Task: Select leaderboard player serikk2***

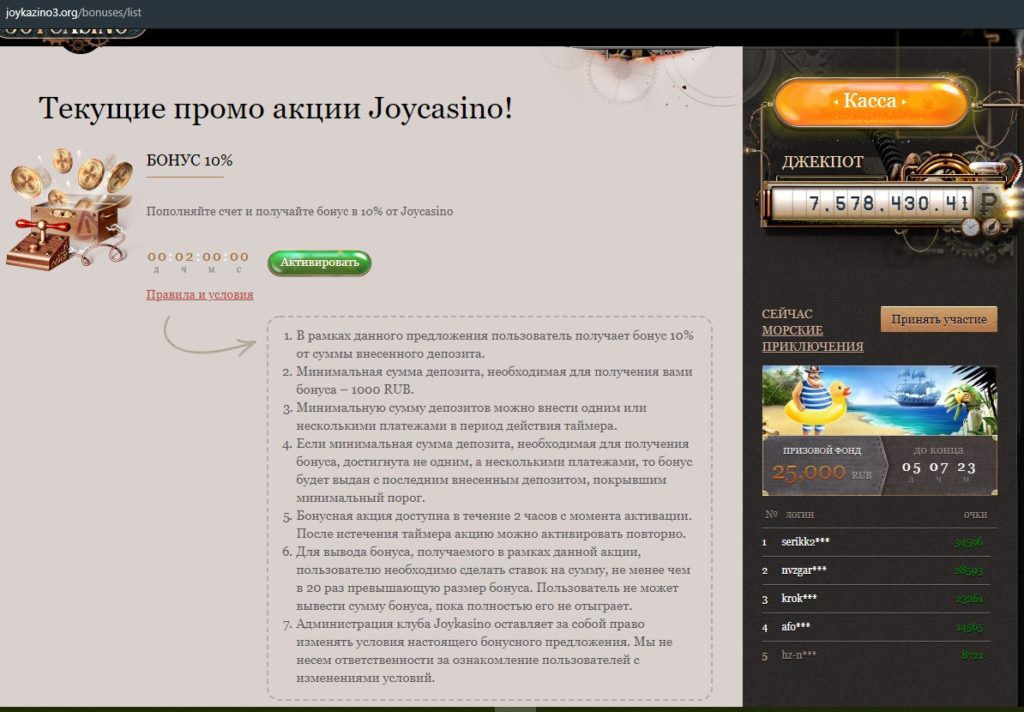Action: 805,542
